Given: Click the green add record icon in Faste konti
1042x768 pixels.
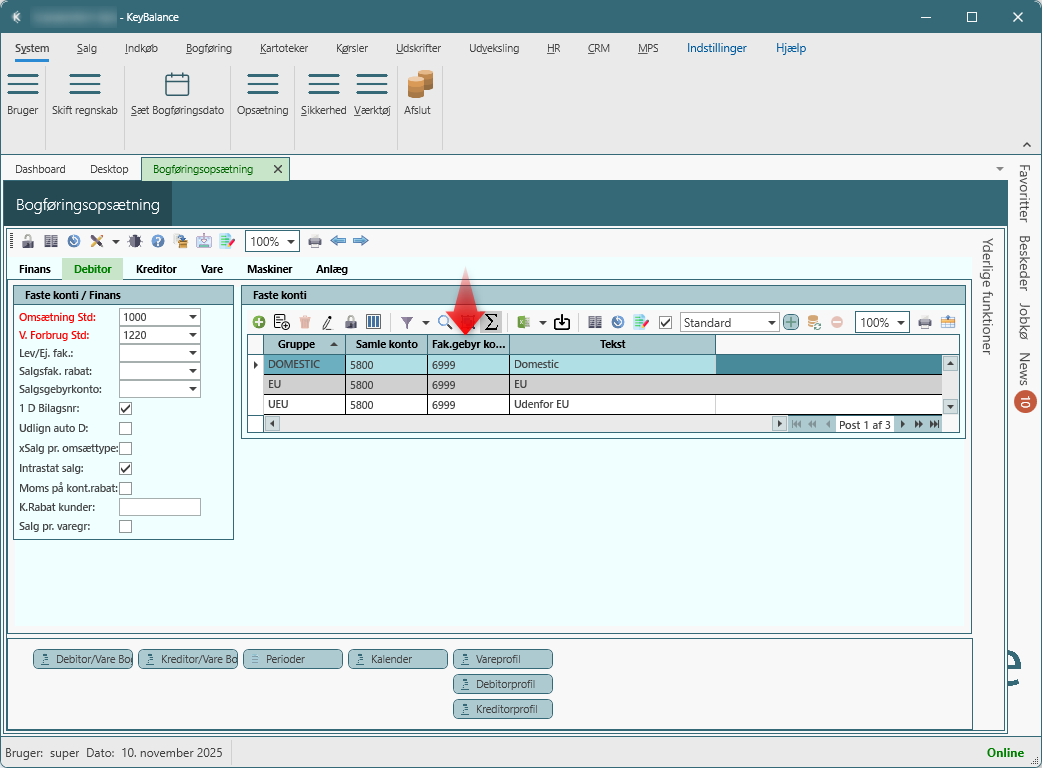Looking at the screenshot, I should [x=259, y=322].
